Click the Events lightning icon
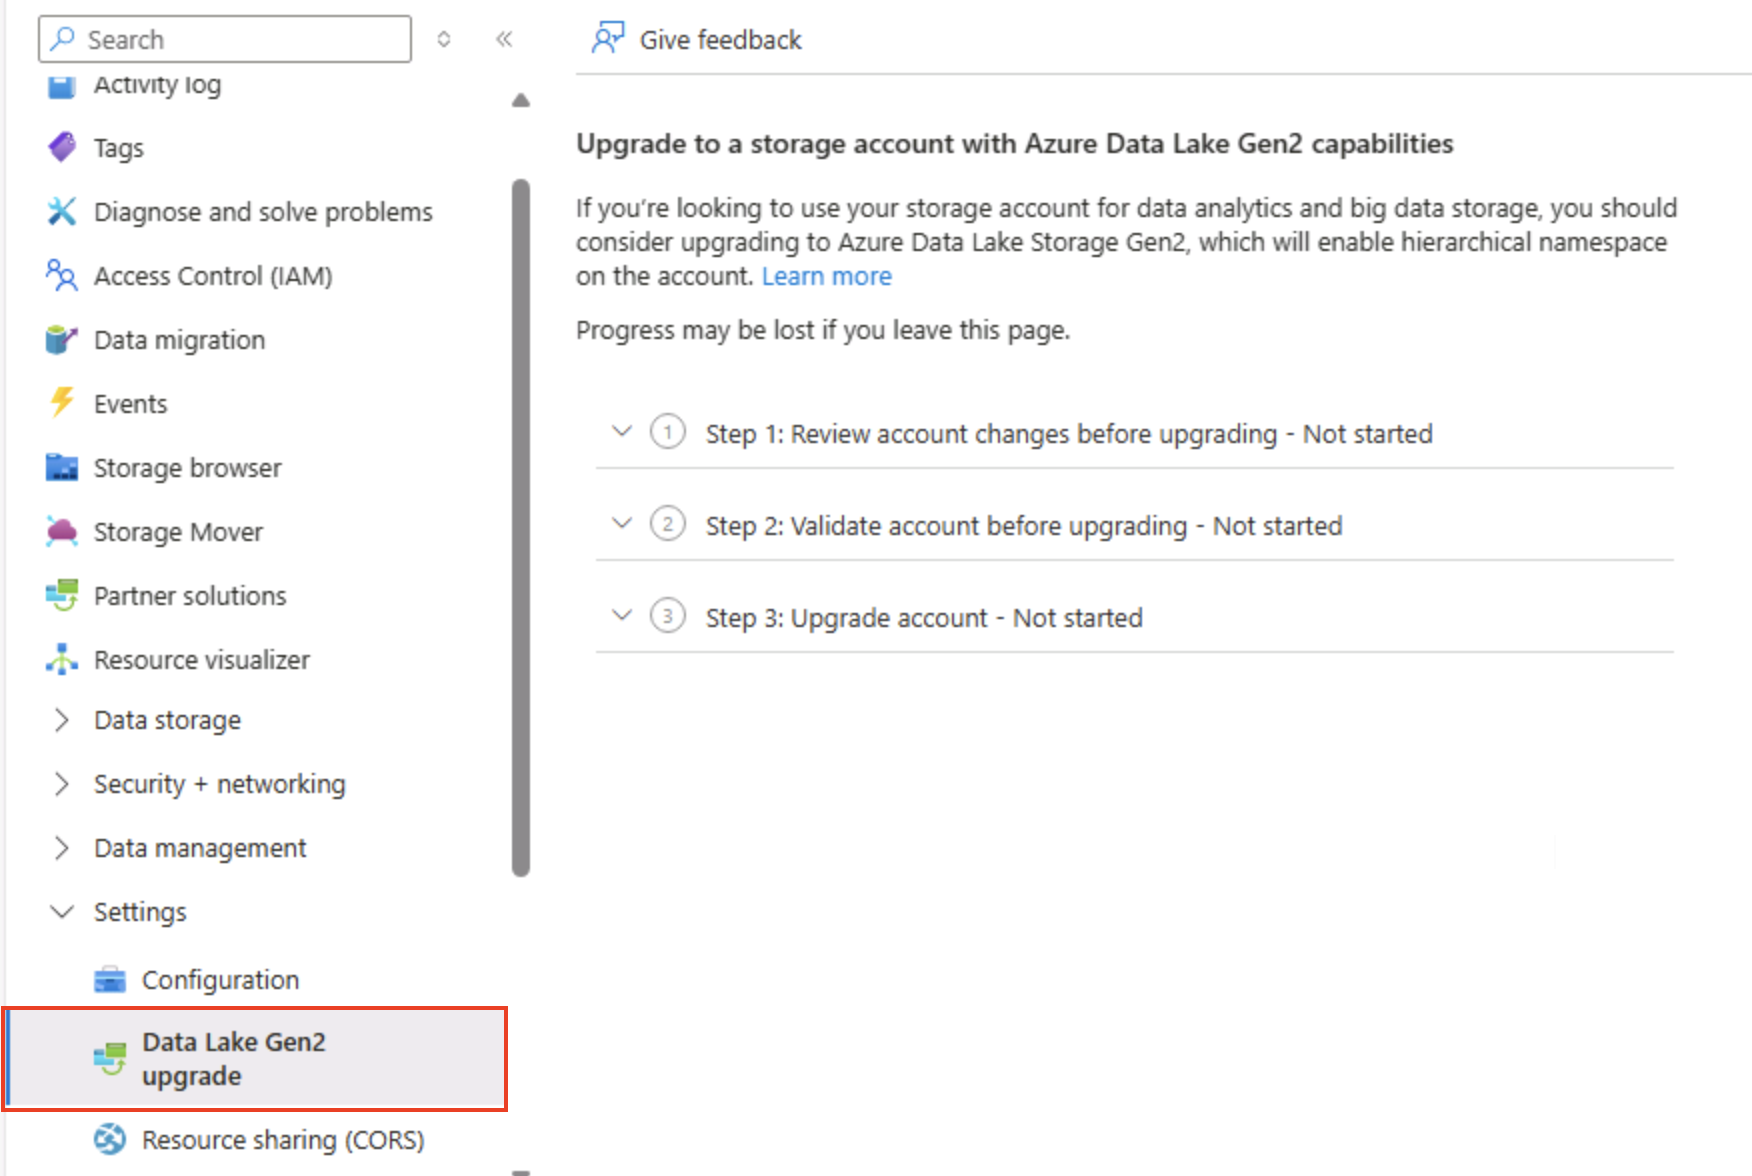This screenshot has height=1176, width=1752. (x=61, y=403)
